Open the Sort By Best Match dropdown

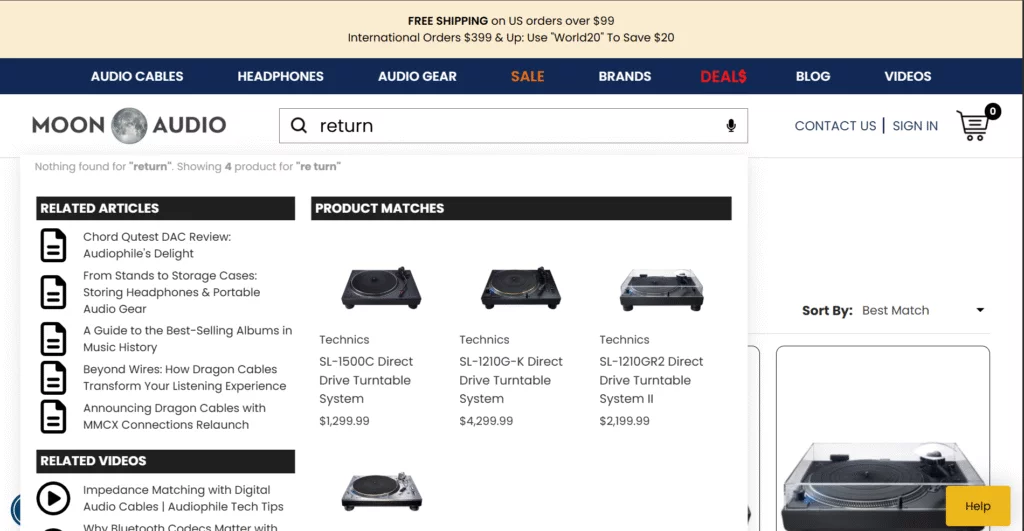pos(923,310)
